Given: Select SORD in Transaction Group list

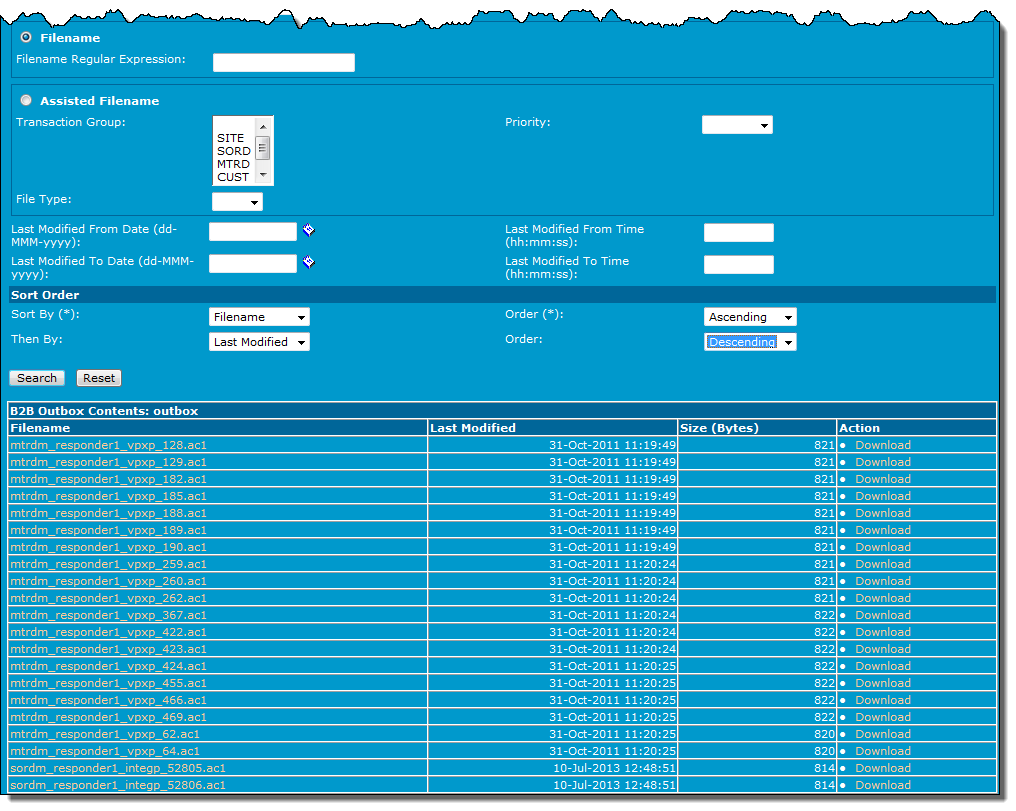Looking at the screenshot, I should point(234,151).
